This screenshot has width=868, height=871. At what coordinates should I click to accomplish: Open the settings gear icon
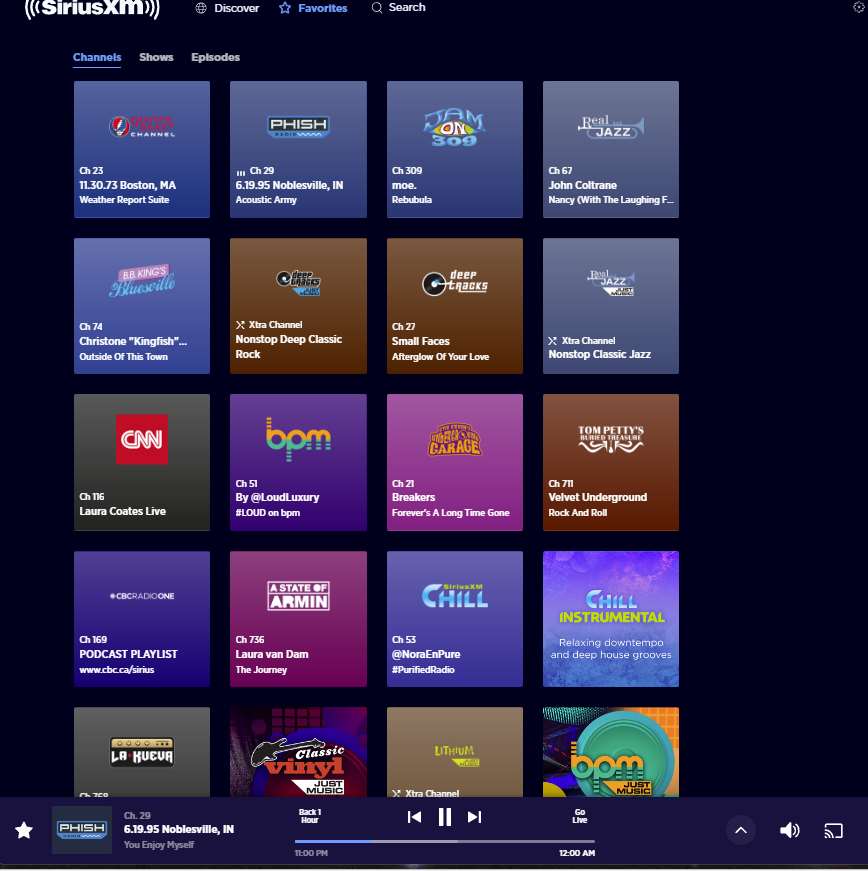[858, 8]
